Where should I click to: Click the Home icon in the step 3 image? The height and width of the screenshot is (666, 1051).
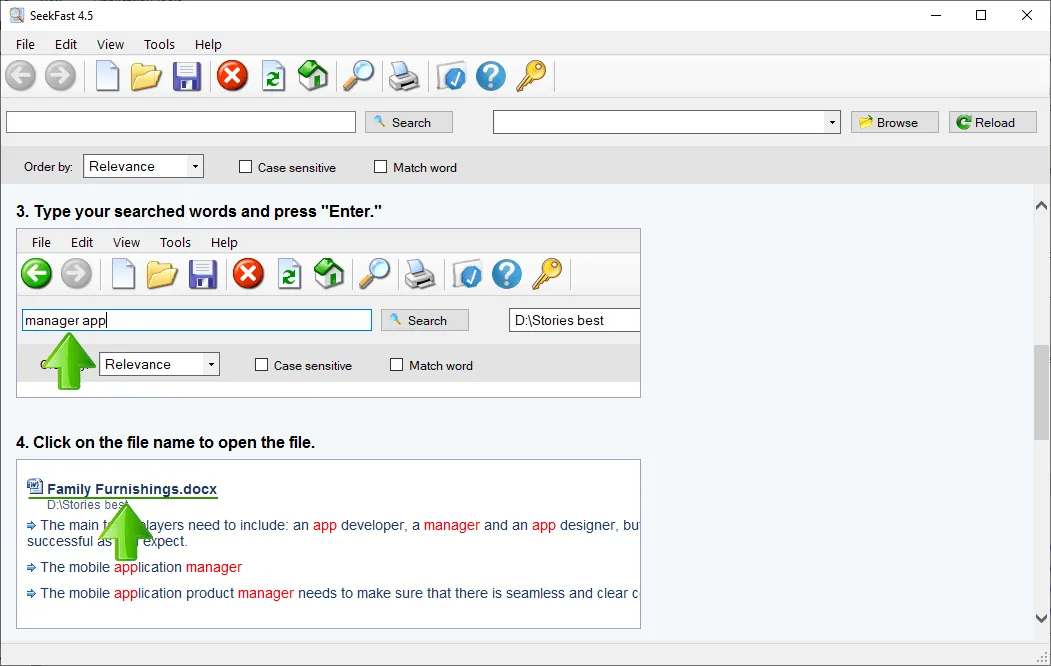tap(329, 273)
